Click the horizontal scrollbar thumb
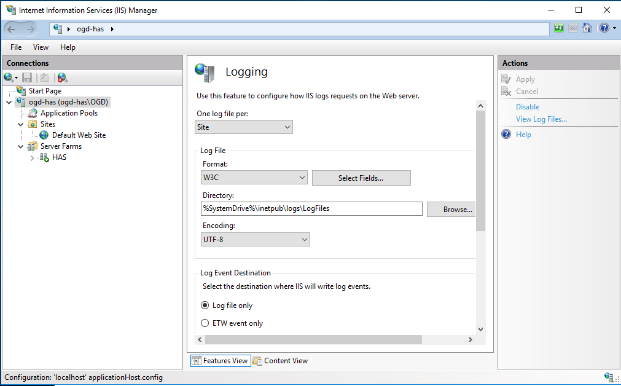The image size is (621, 386). (313, 340)
